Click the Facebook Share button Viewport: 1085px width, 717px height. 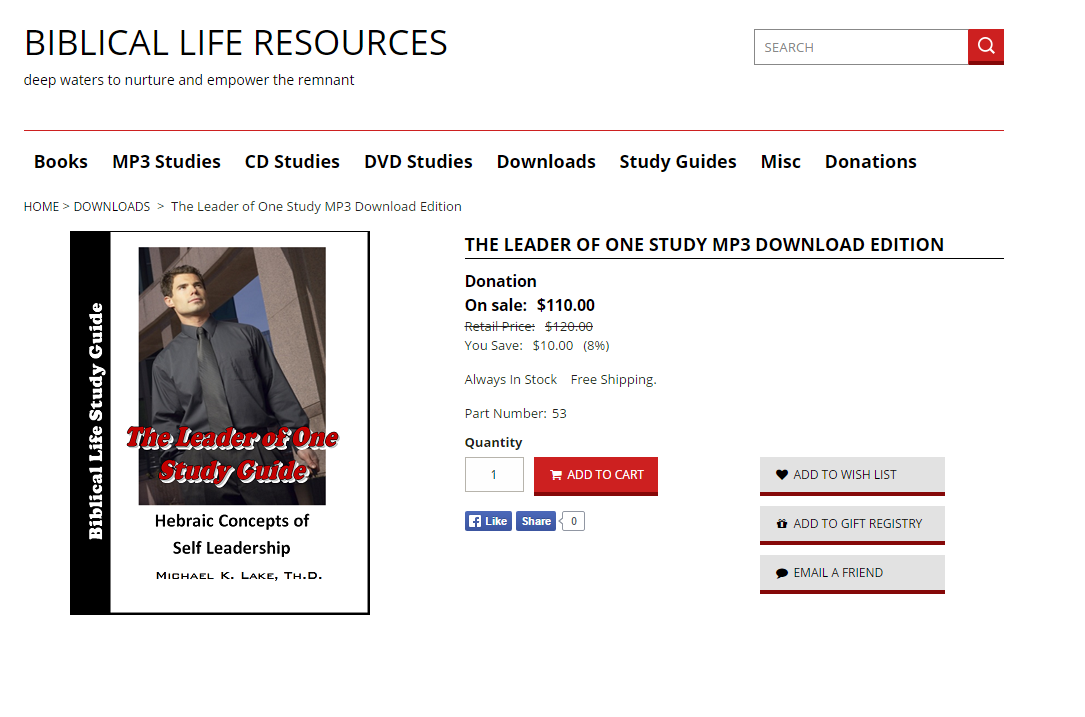536,521
